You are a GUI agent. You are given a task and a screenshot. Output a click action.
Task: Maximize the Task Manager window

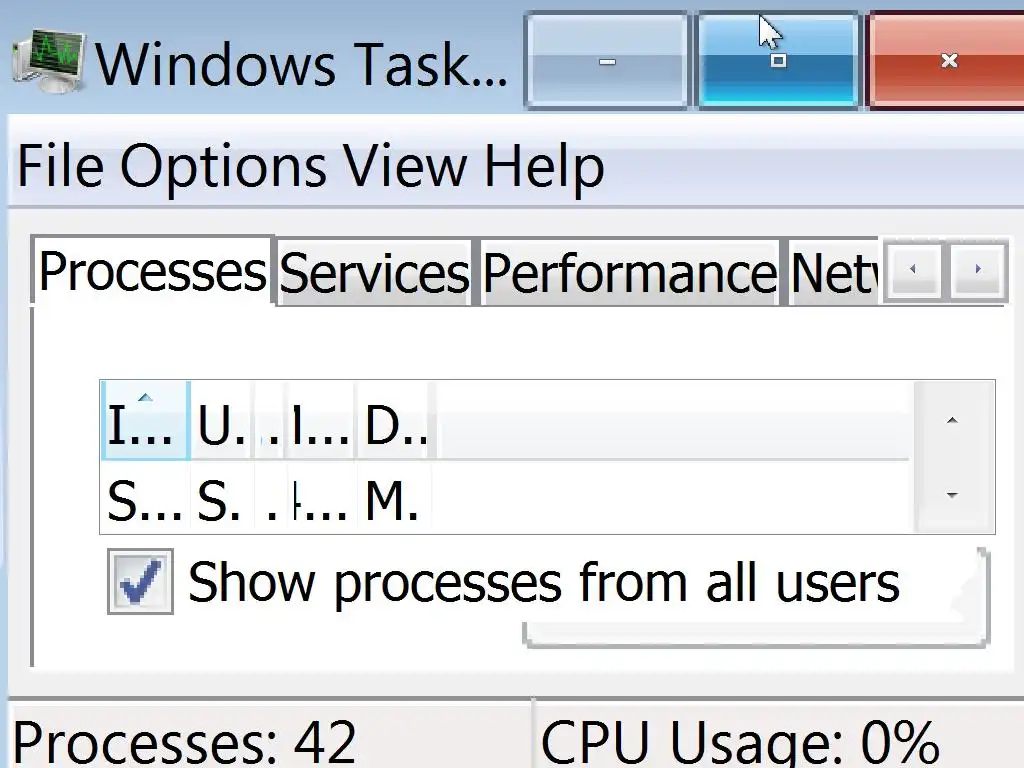pos(778,61)
